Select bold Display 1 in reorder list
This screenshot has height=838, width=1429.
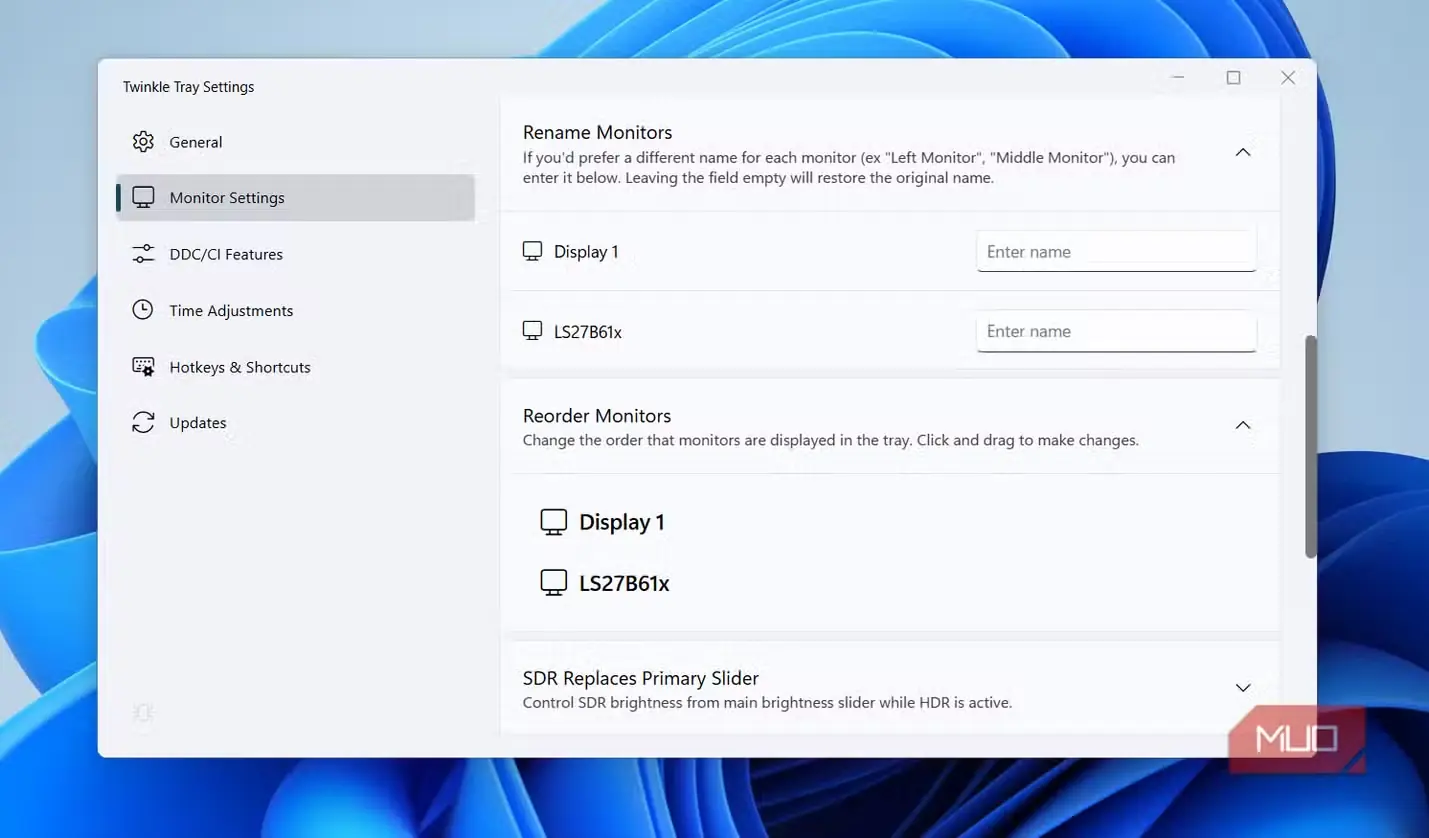pos(622,522)
